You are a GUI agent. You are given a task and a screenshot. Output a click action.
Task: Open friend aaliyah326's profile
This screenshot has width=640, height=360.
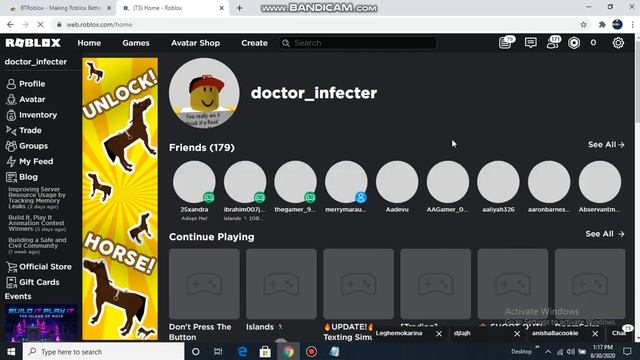[x=498, y=182]
